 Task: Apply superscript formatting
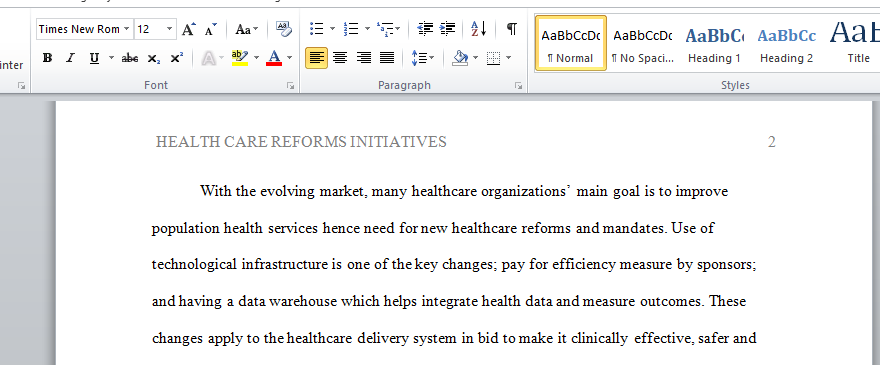176,58
